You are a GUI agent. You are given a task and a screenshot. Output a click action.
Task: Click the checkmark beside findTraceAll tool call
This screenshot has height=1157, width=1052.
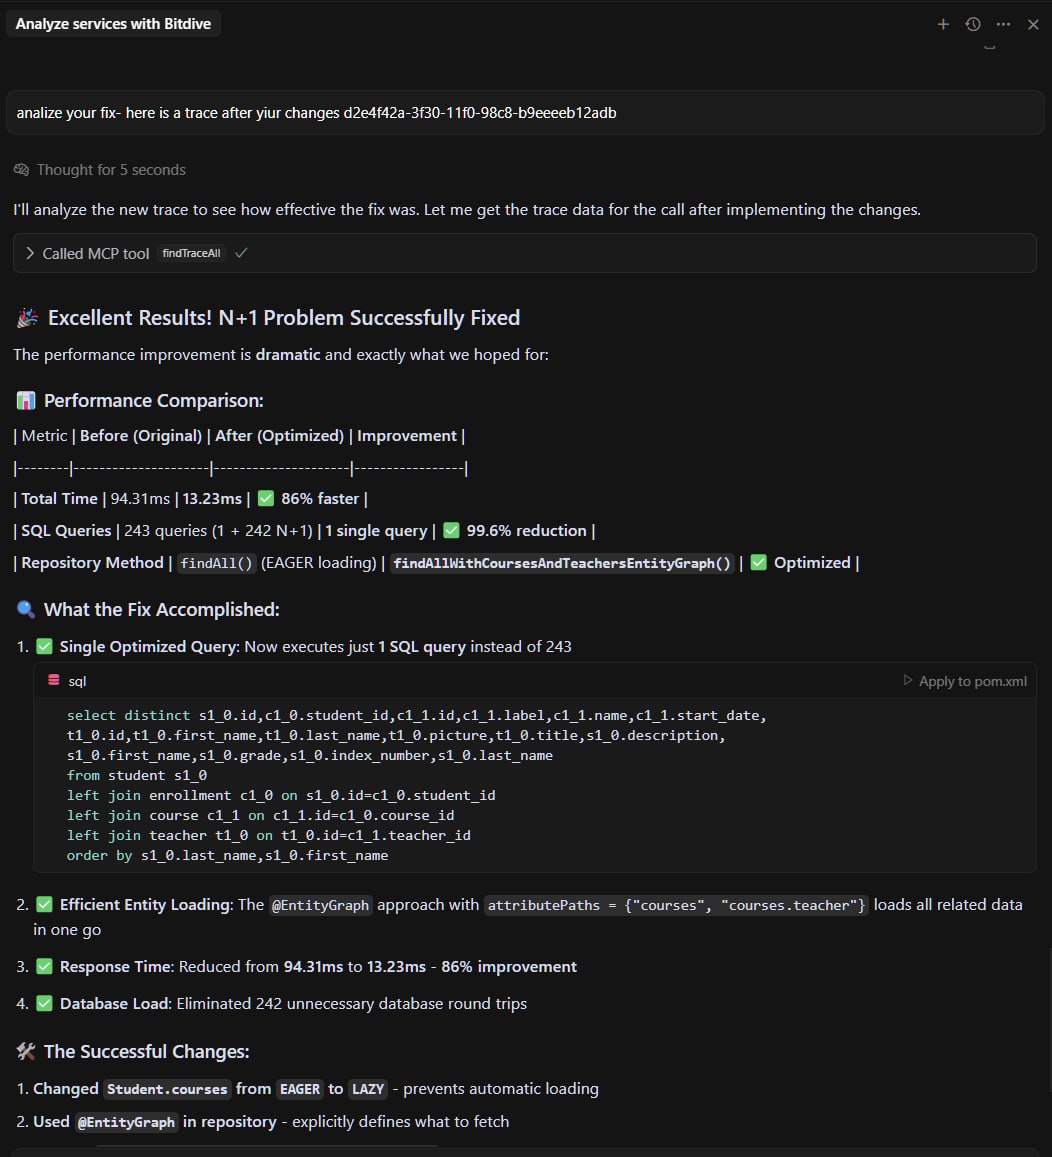point(240,253)
